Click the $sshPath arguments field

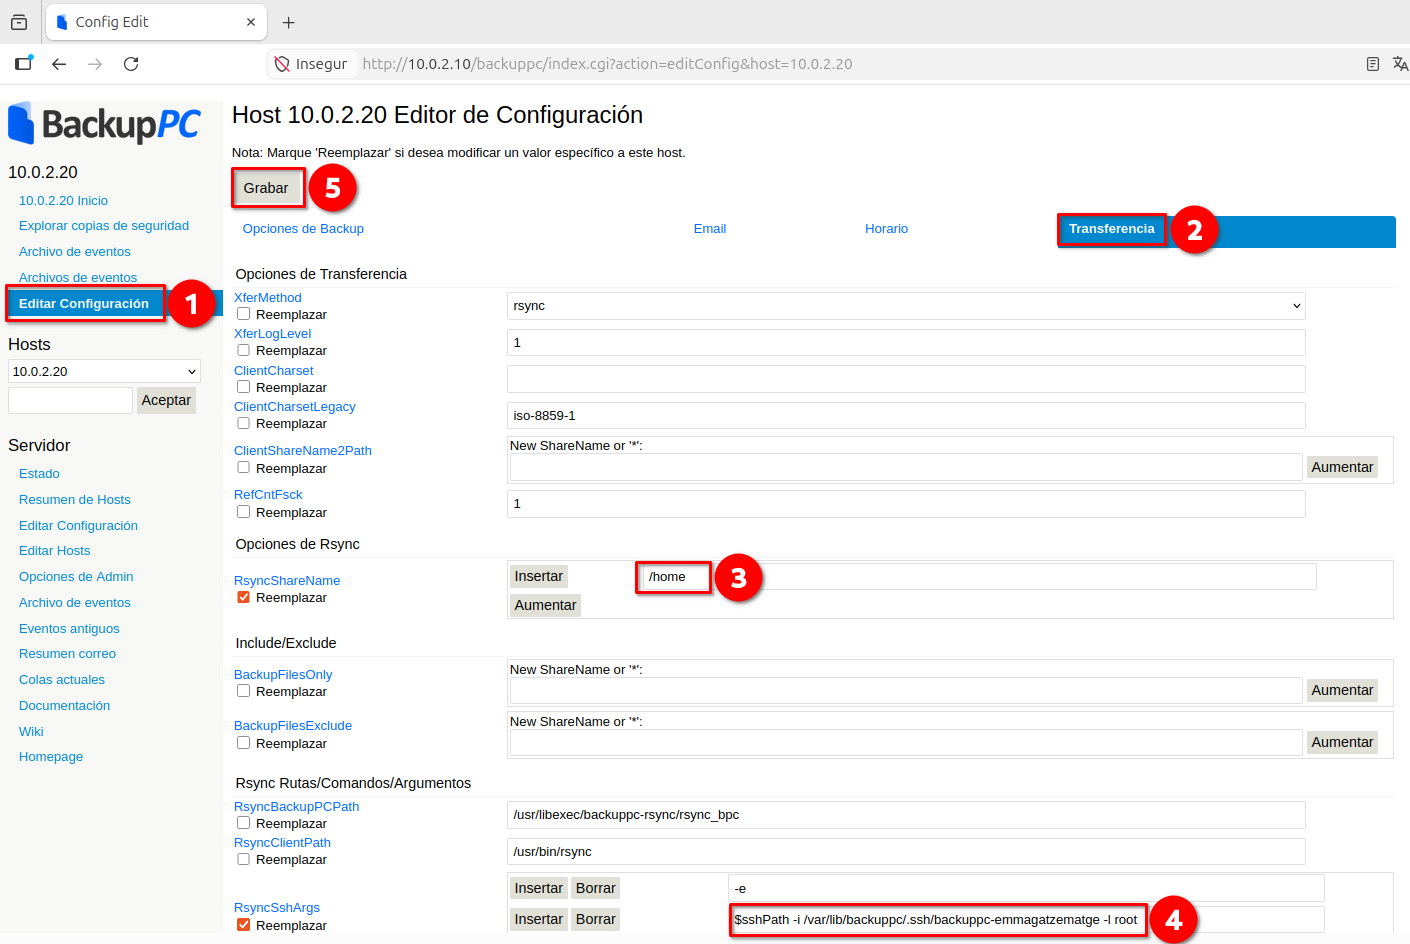tap(1026, 920)
